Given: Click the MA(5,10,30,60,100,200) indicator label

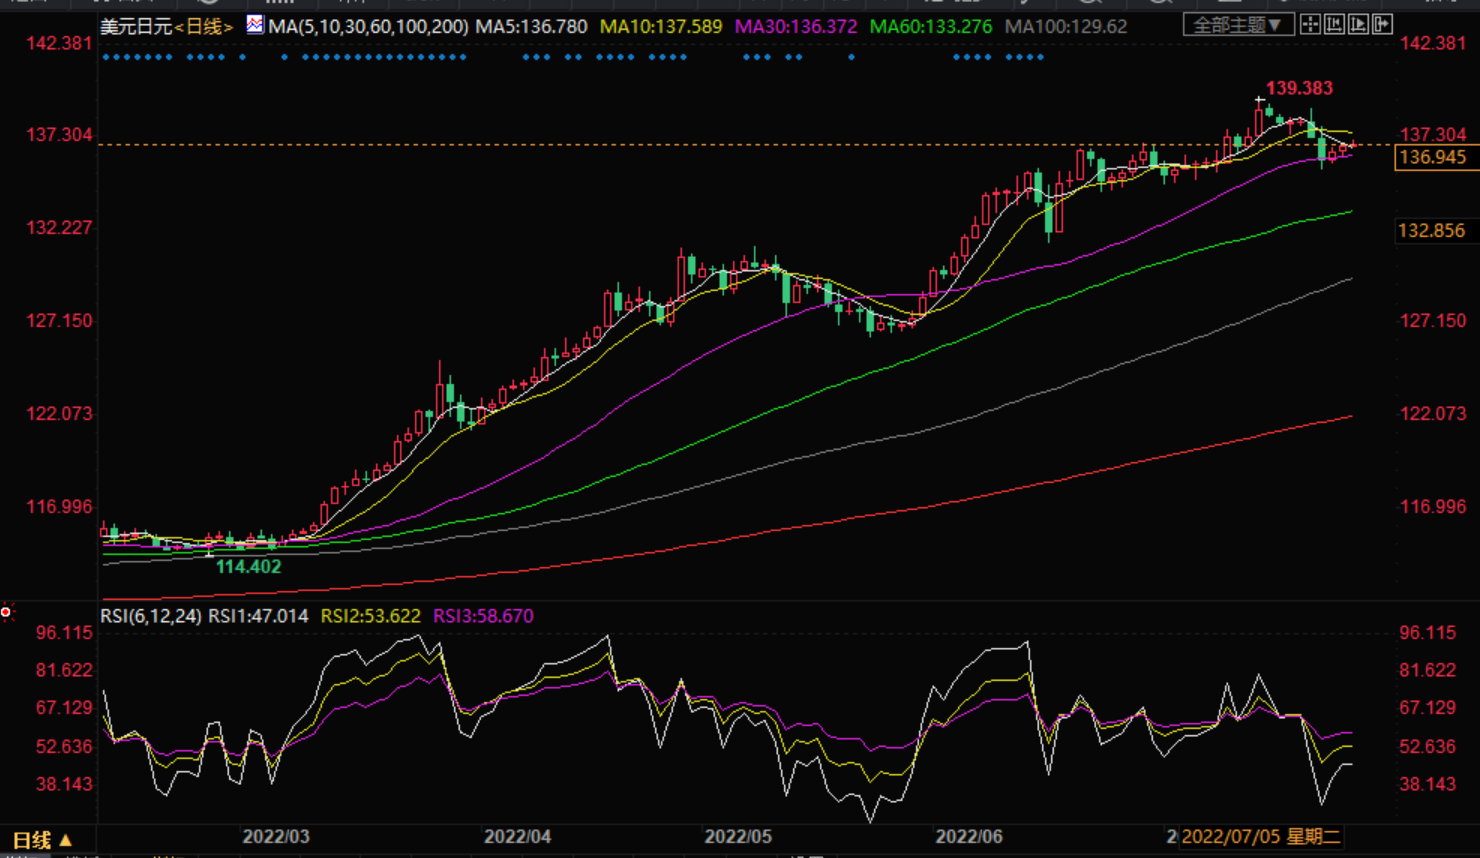Looking at the screenshot, I should coord(367,27).
